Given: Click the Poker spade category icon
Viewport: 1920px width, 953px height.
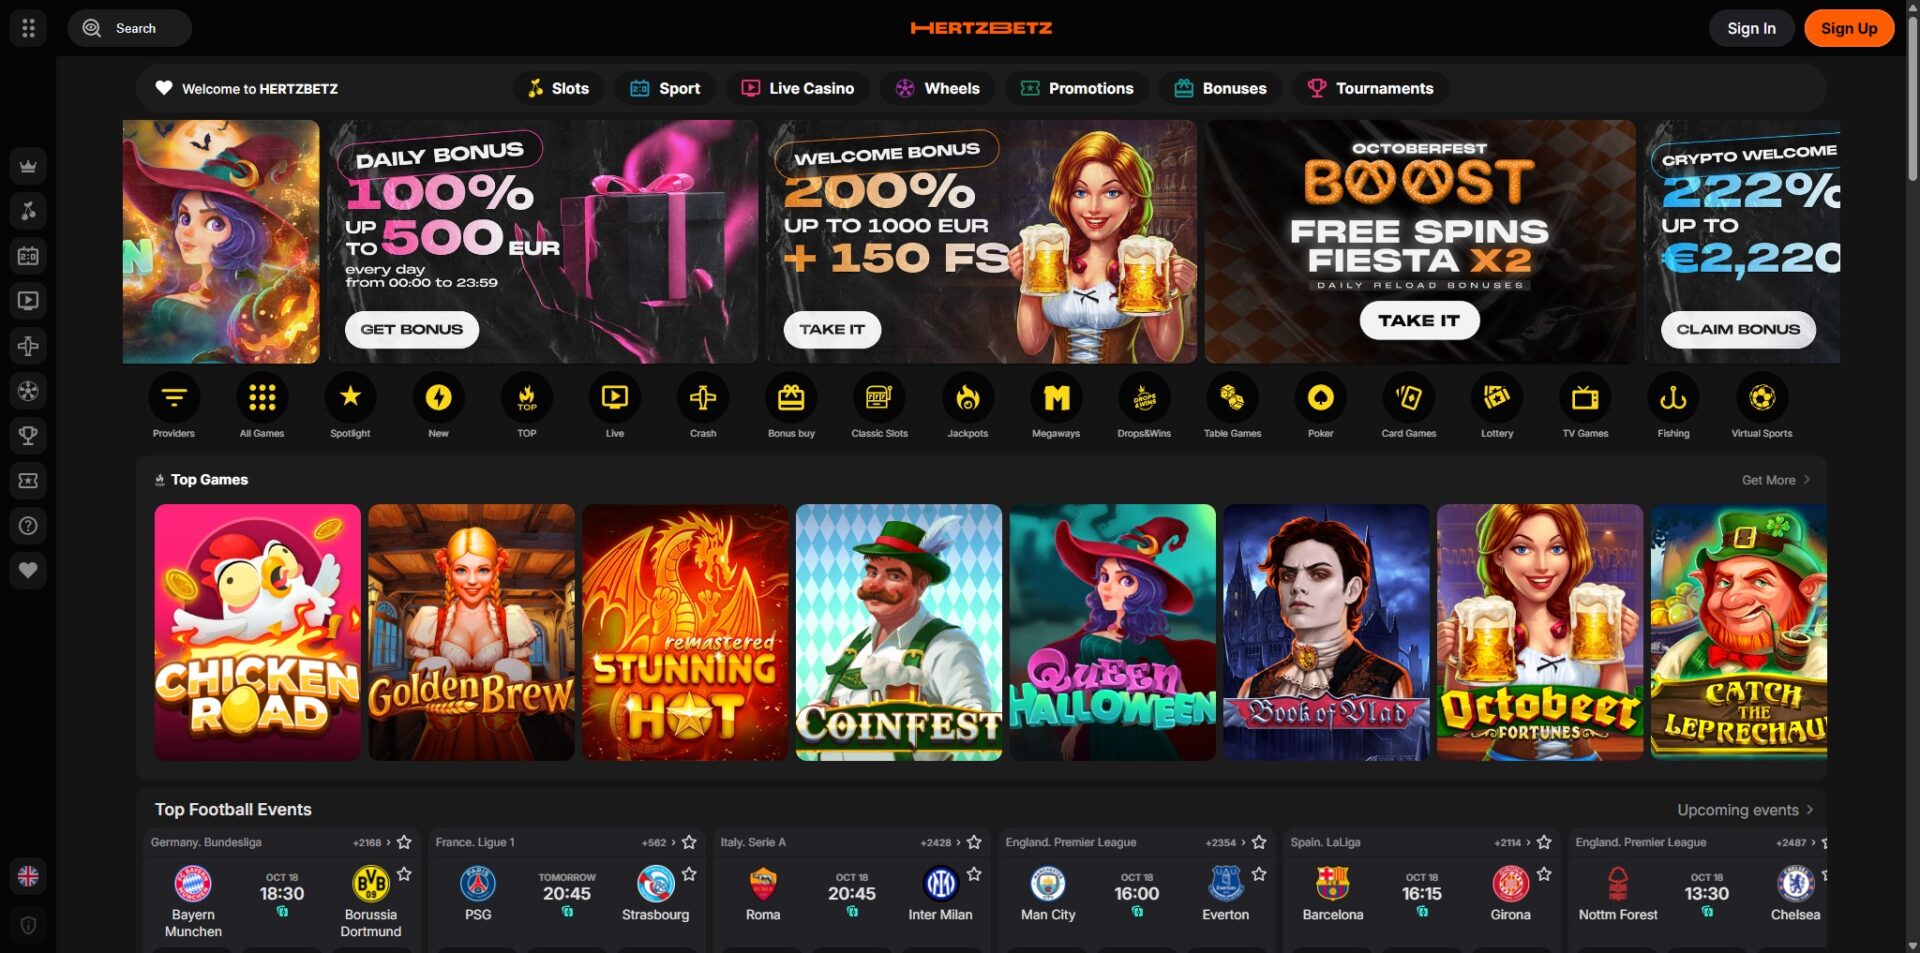Looking at the screenshot, I should (x=1320, y=398).
